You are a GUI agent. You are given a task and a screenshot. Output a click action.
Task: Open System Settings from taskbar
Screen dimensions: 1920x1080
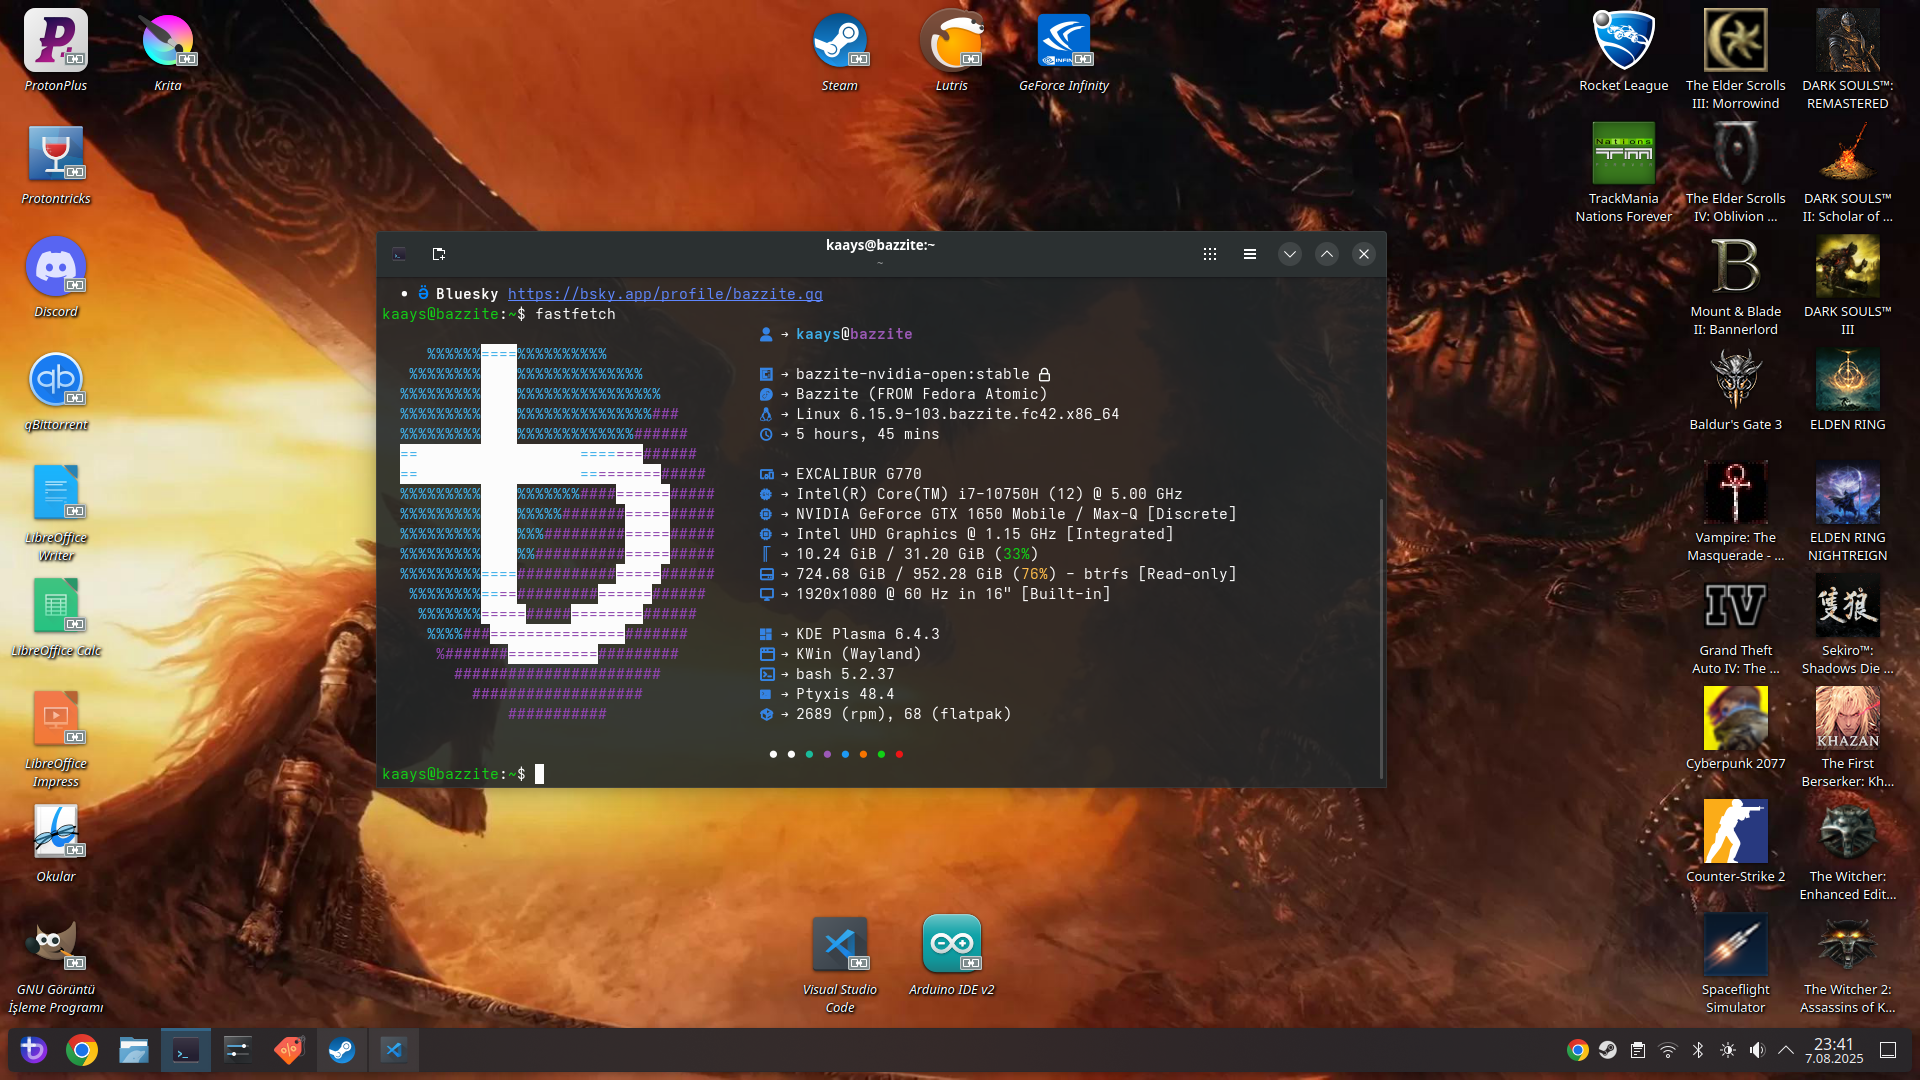coord(238,1050)
